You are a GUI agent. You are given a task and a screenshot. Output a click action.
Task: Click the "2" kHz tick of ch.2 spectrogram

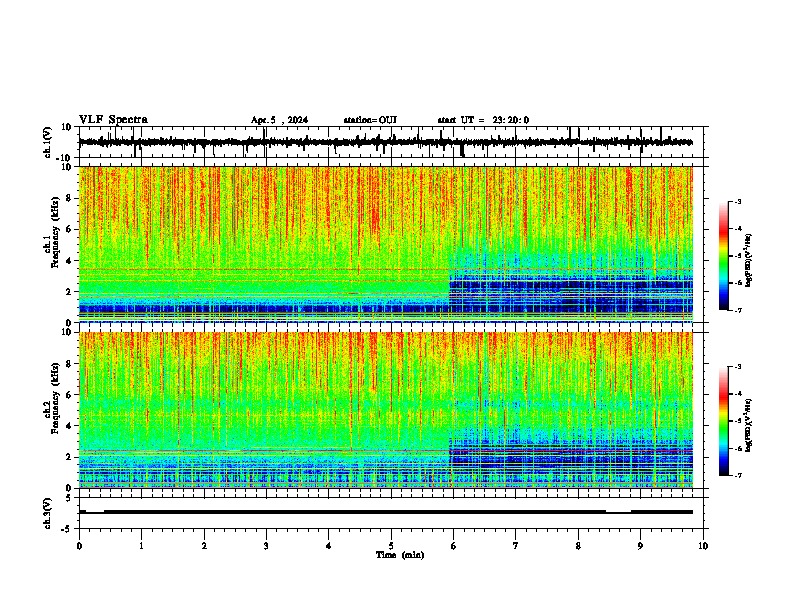69,457
